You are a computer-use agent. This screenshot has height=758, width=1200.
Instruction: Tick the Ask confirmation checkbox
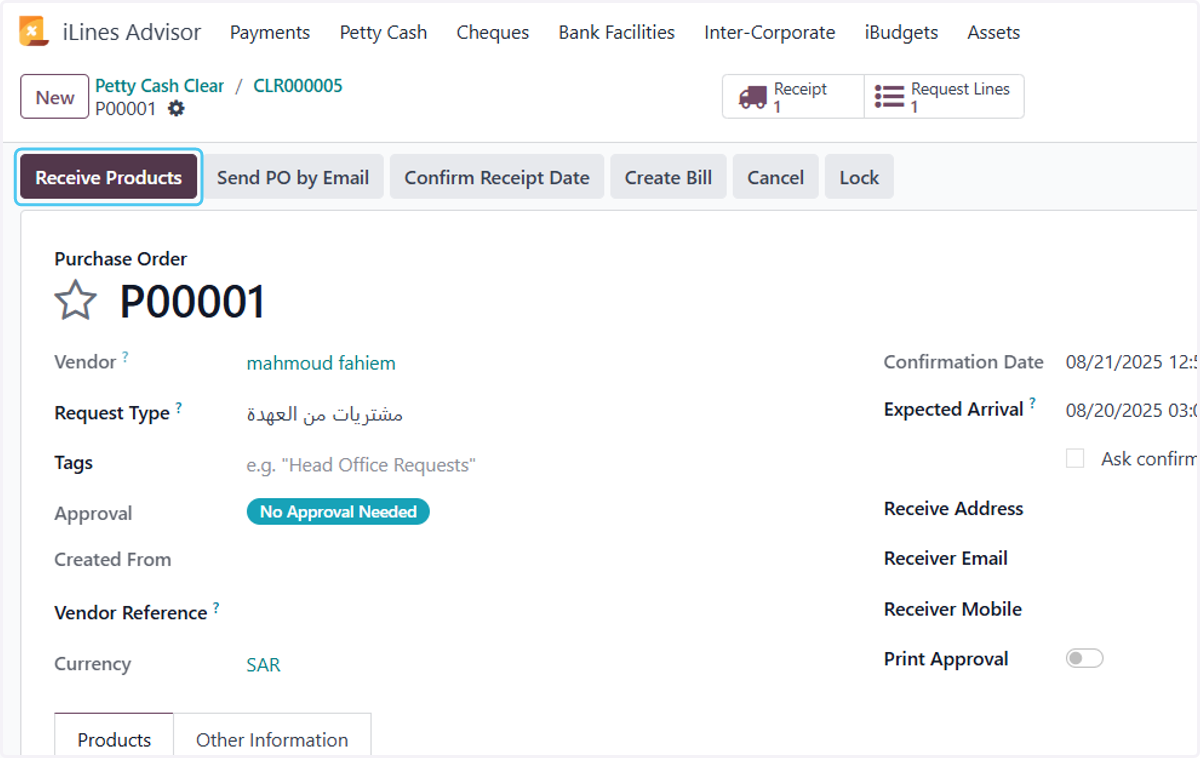coord(1075,459)
